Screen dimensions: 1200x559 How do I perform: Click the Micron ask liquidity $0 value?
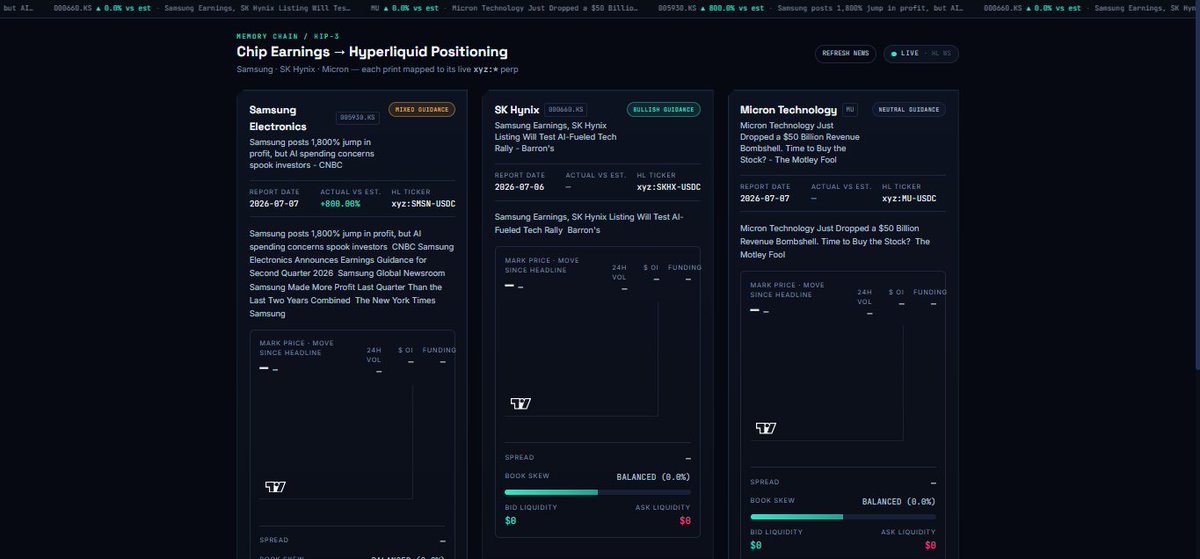click(931, 545)
